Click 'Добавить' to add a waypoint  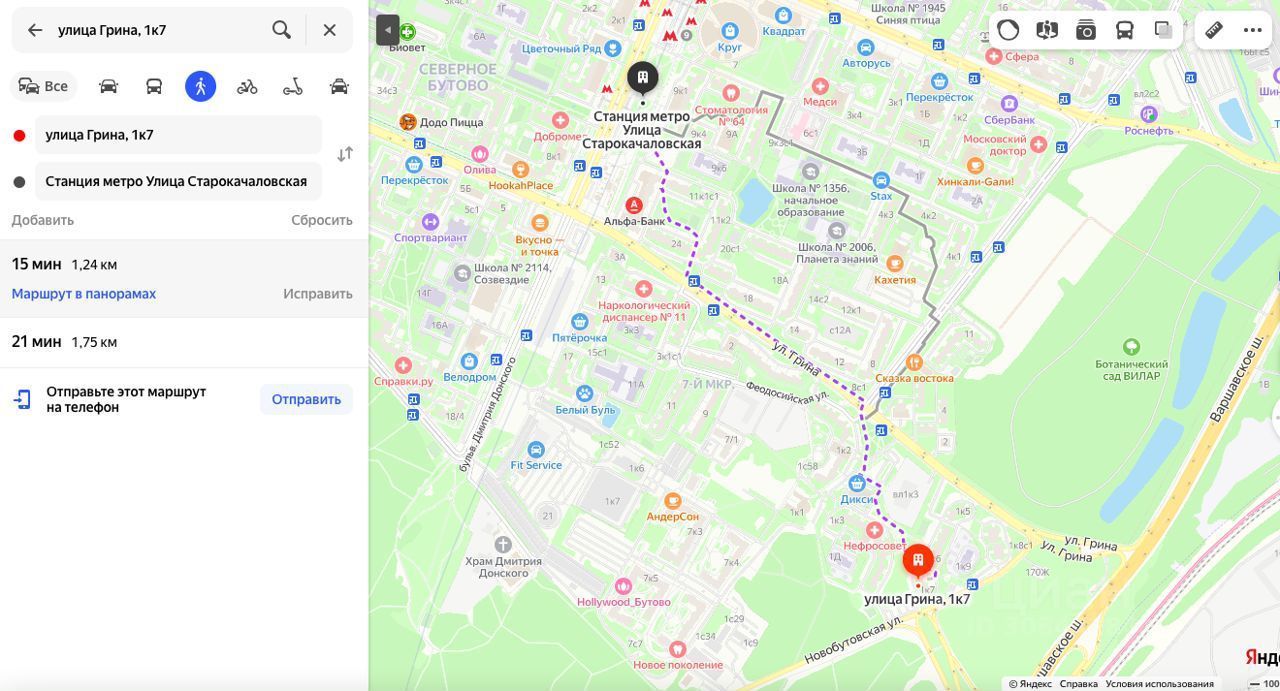43,220
